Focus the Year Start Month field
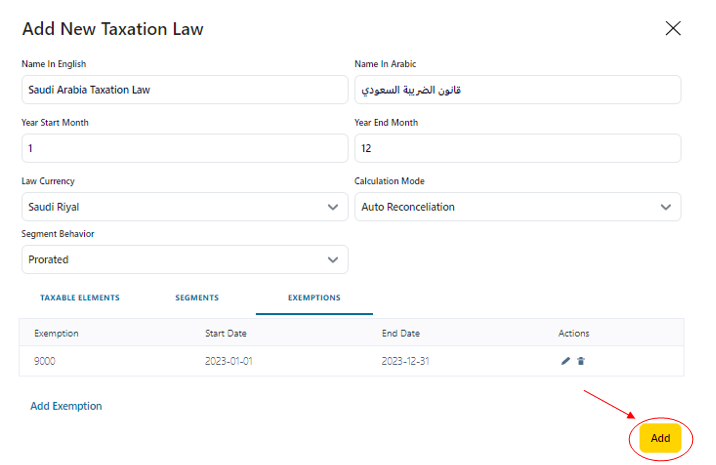The image size is (716, 465). point(184,148)
